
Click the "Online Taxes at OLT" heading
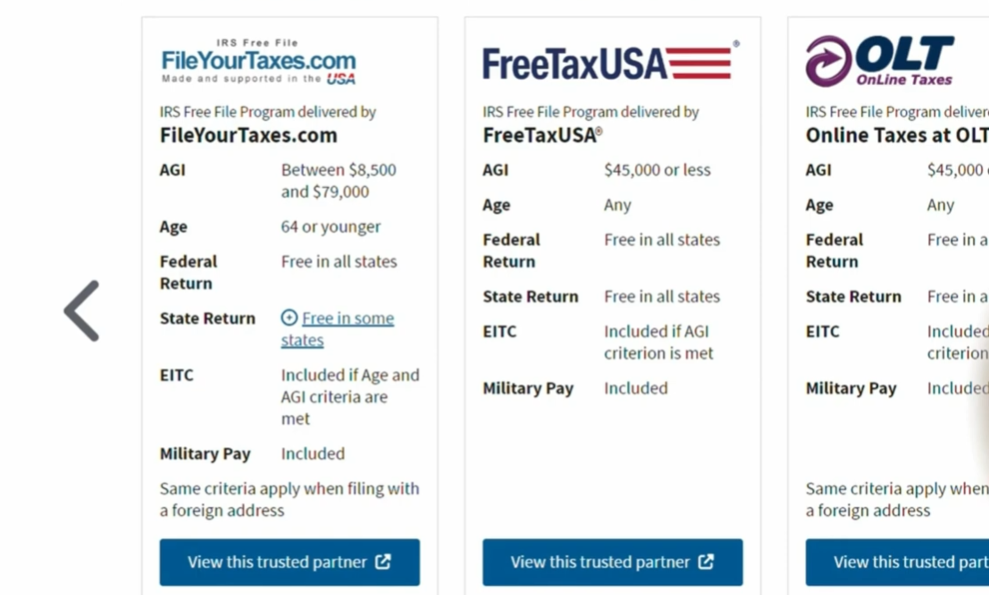(896, 135)
